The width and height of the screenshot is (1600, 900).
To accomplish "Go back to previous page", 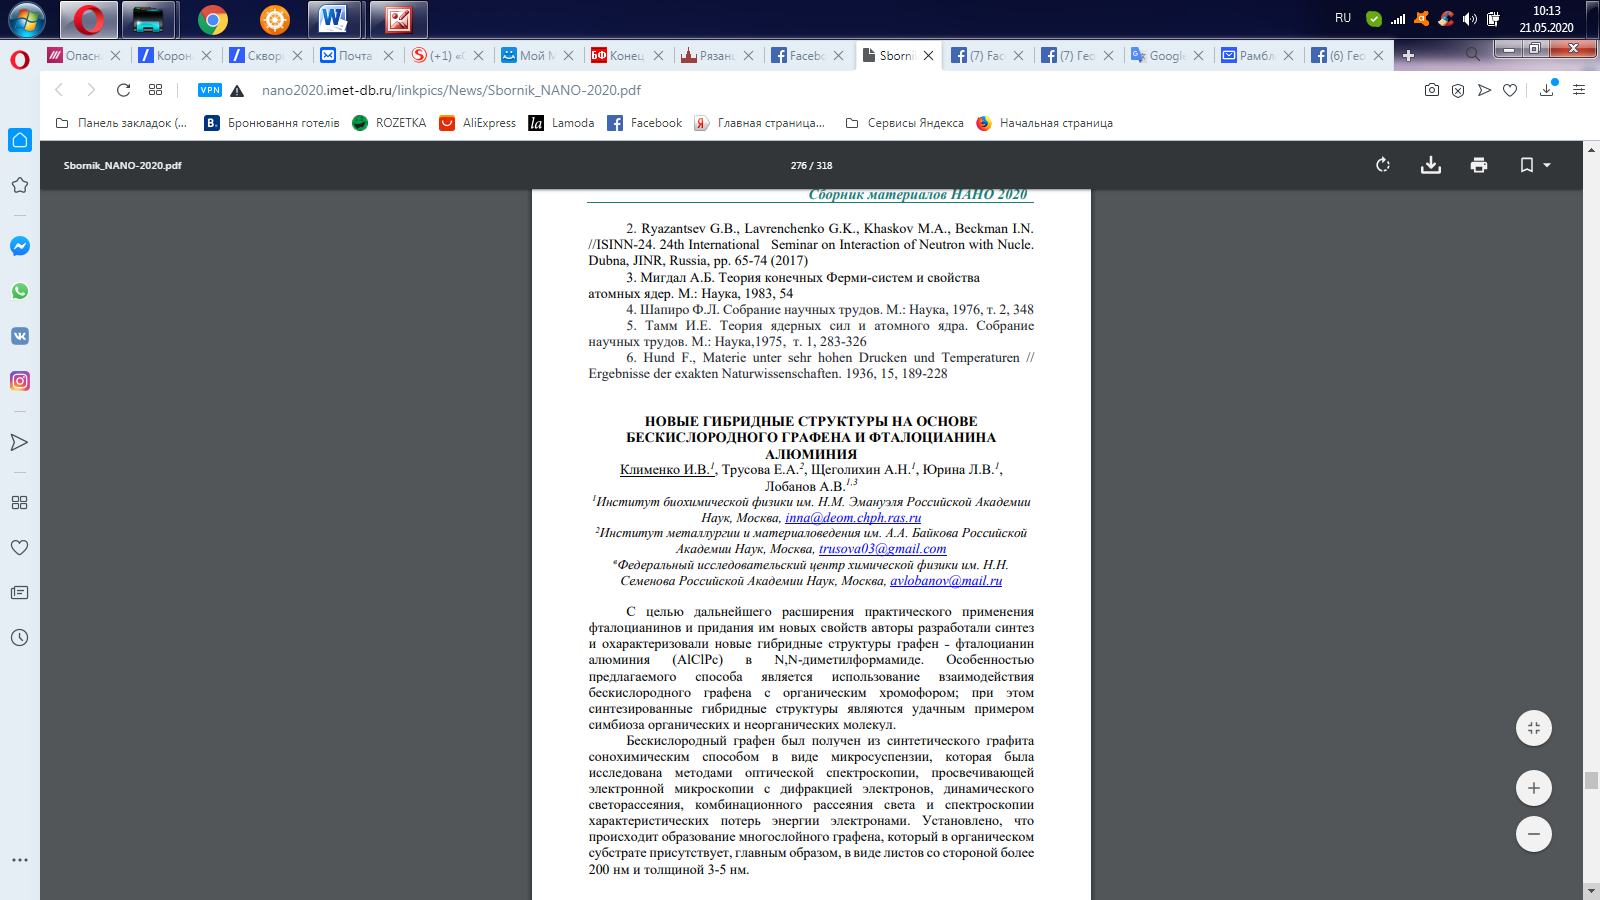I will (59, 90).
